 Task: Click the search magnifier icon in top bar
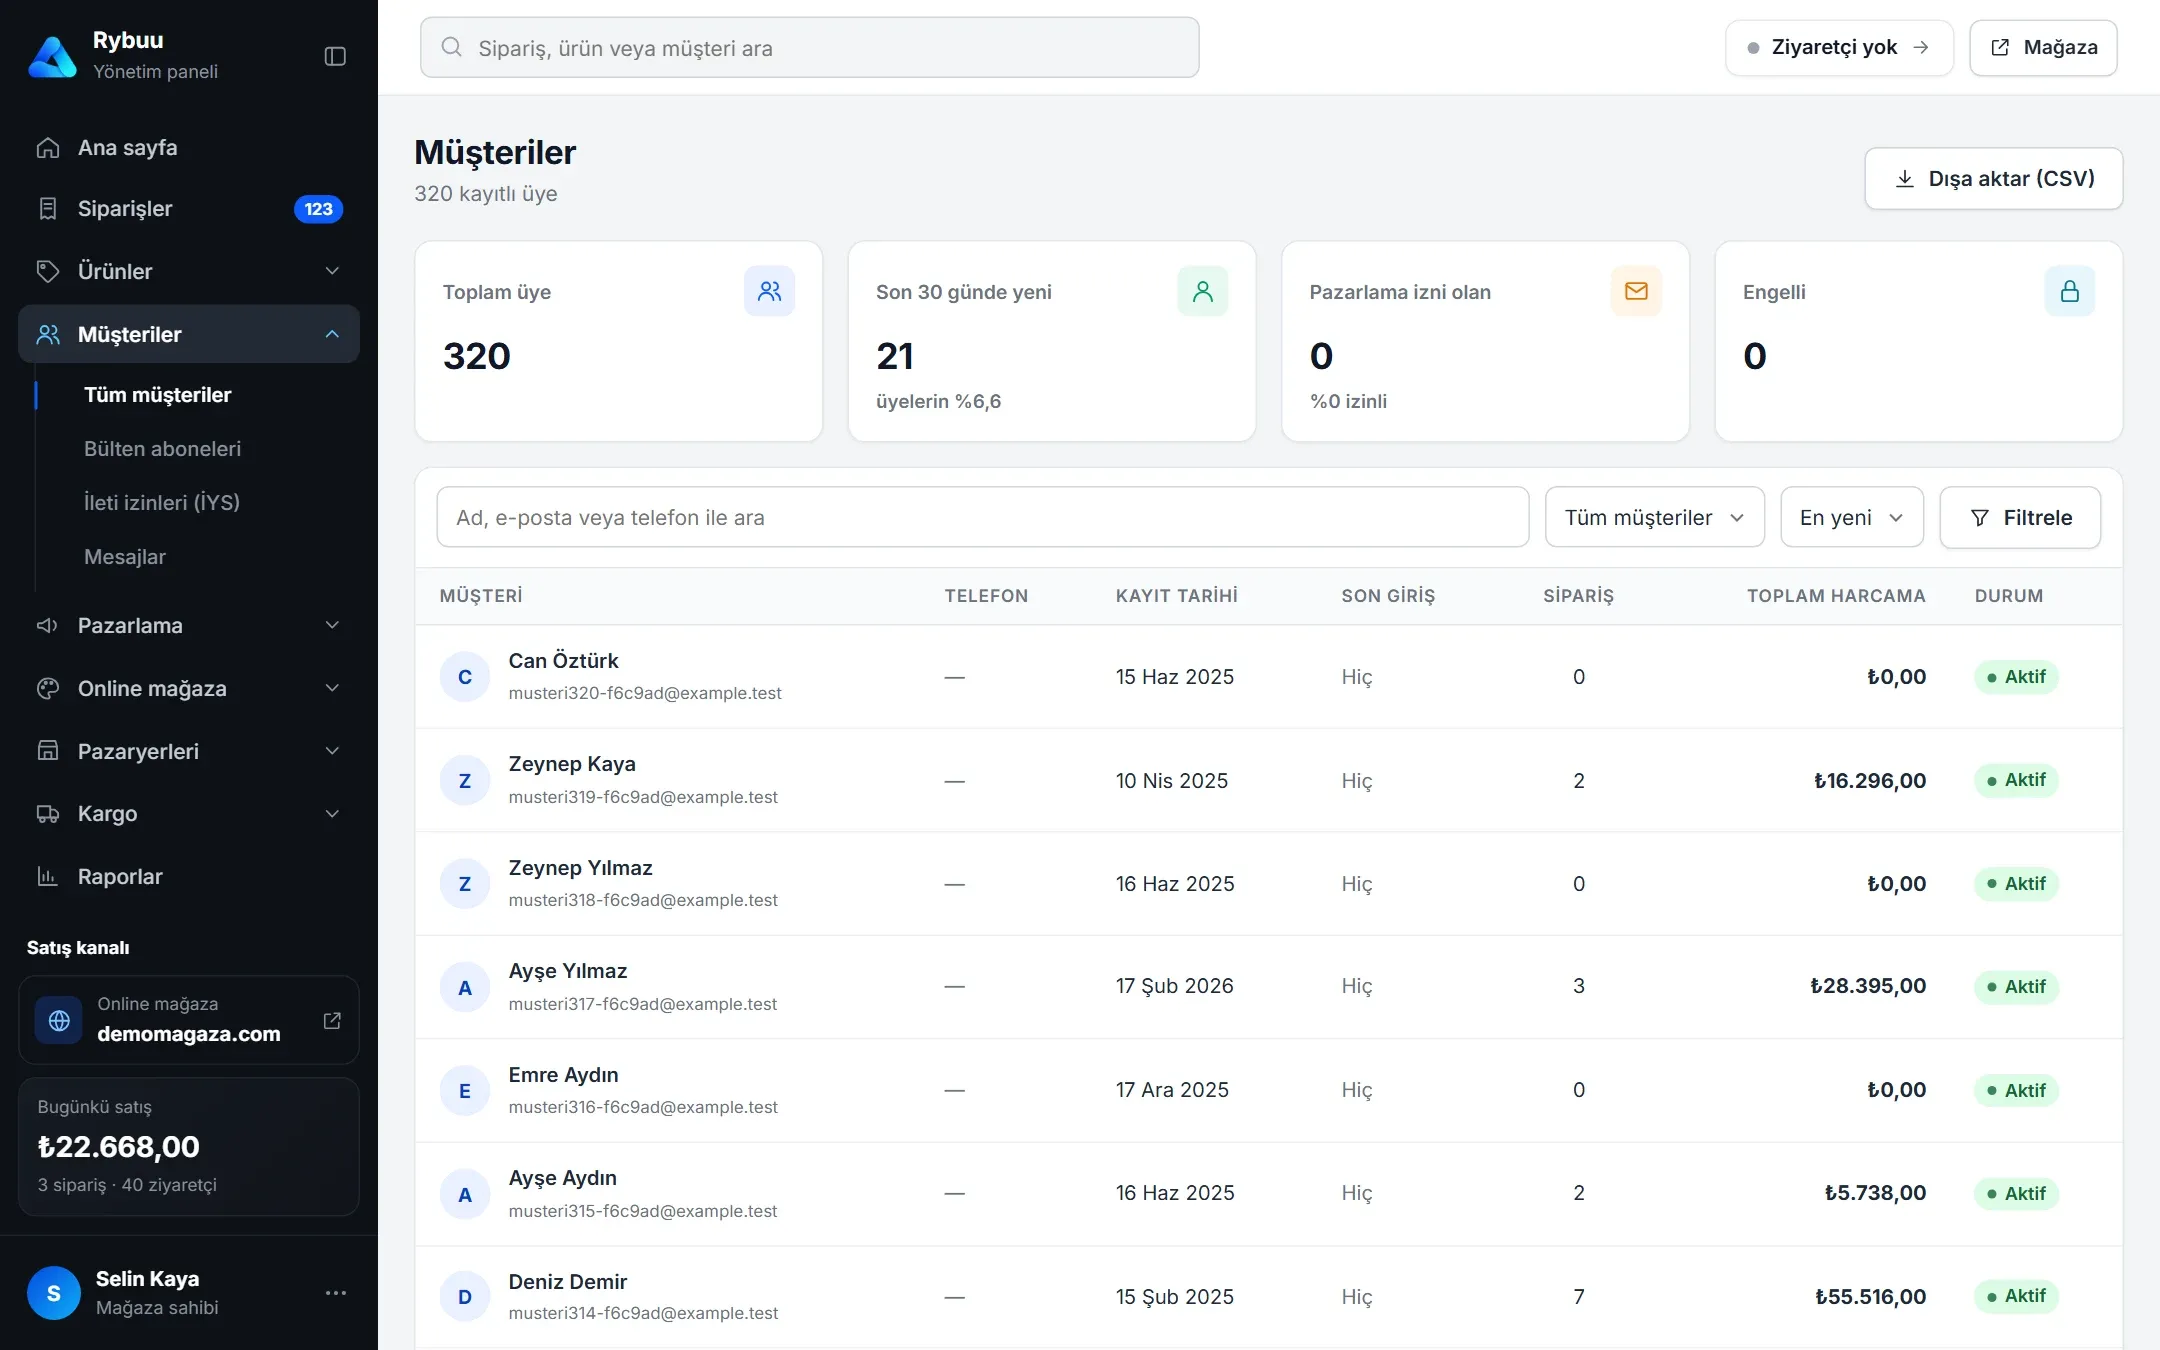click(x=452, y=47)
